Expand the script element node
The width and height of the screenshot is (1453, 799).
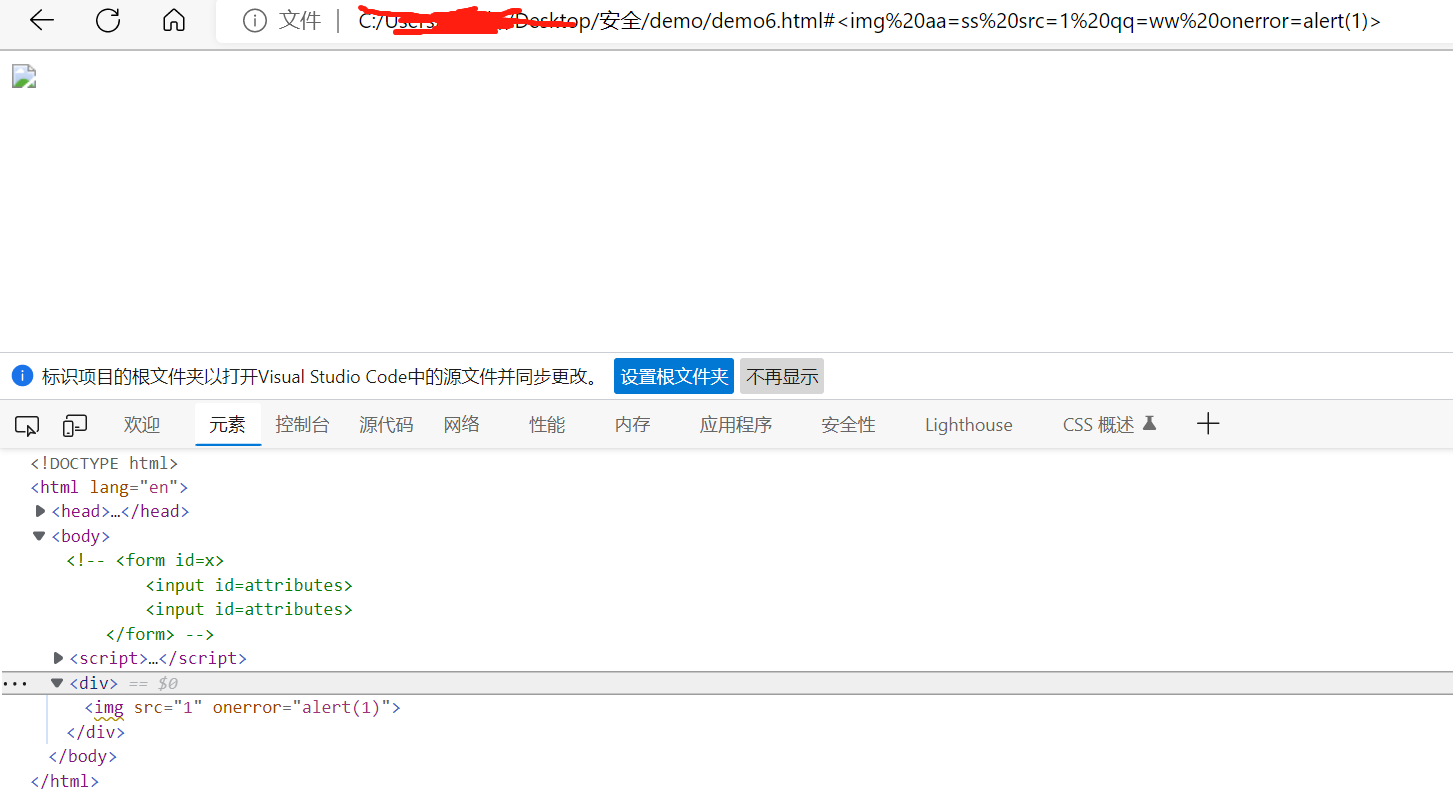pos(59,658)
